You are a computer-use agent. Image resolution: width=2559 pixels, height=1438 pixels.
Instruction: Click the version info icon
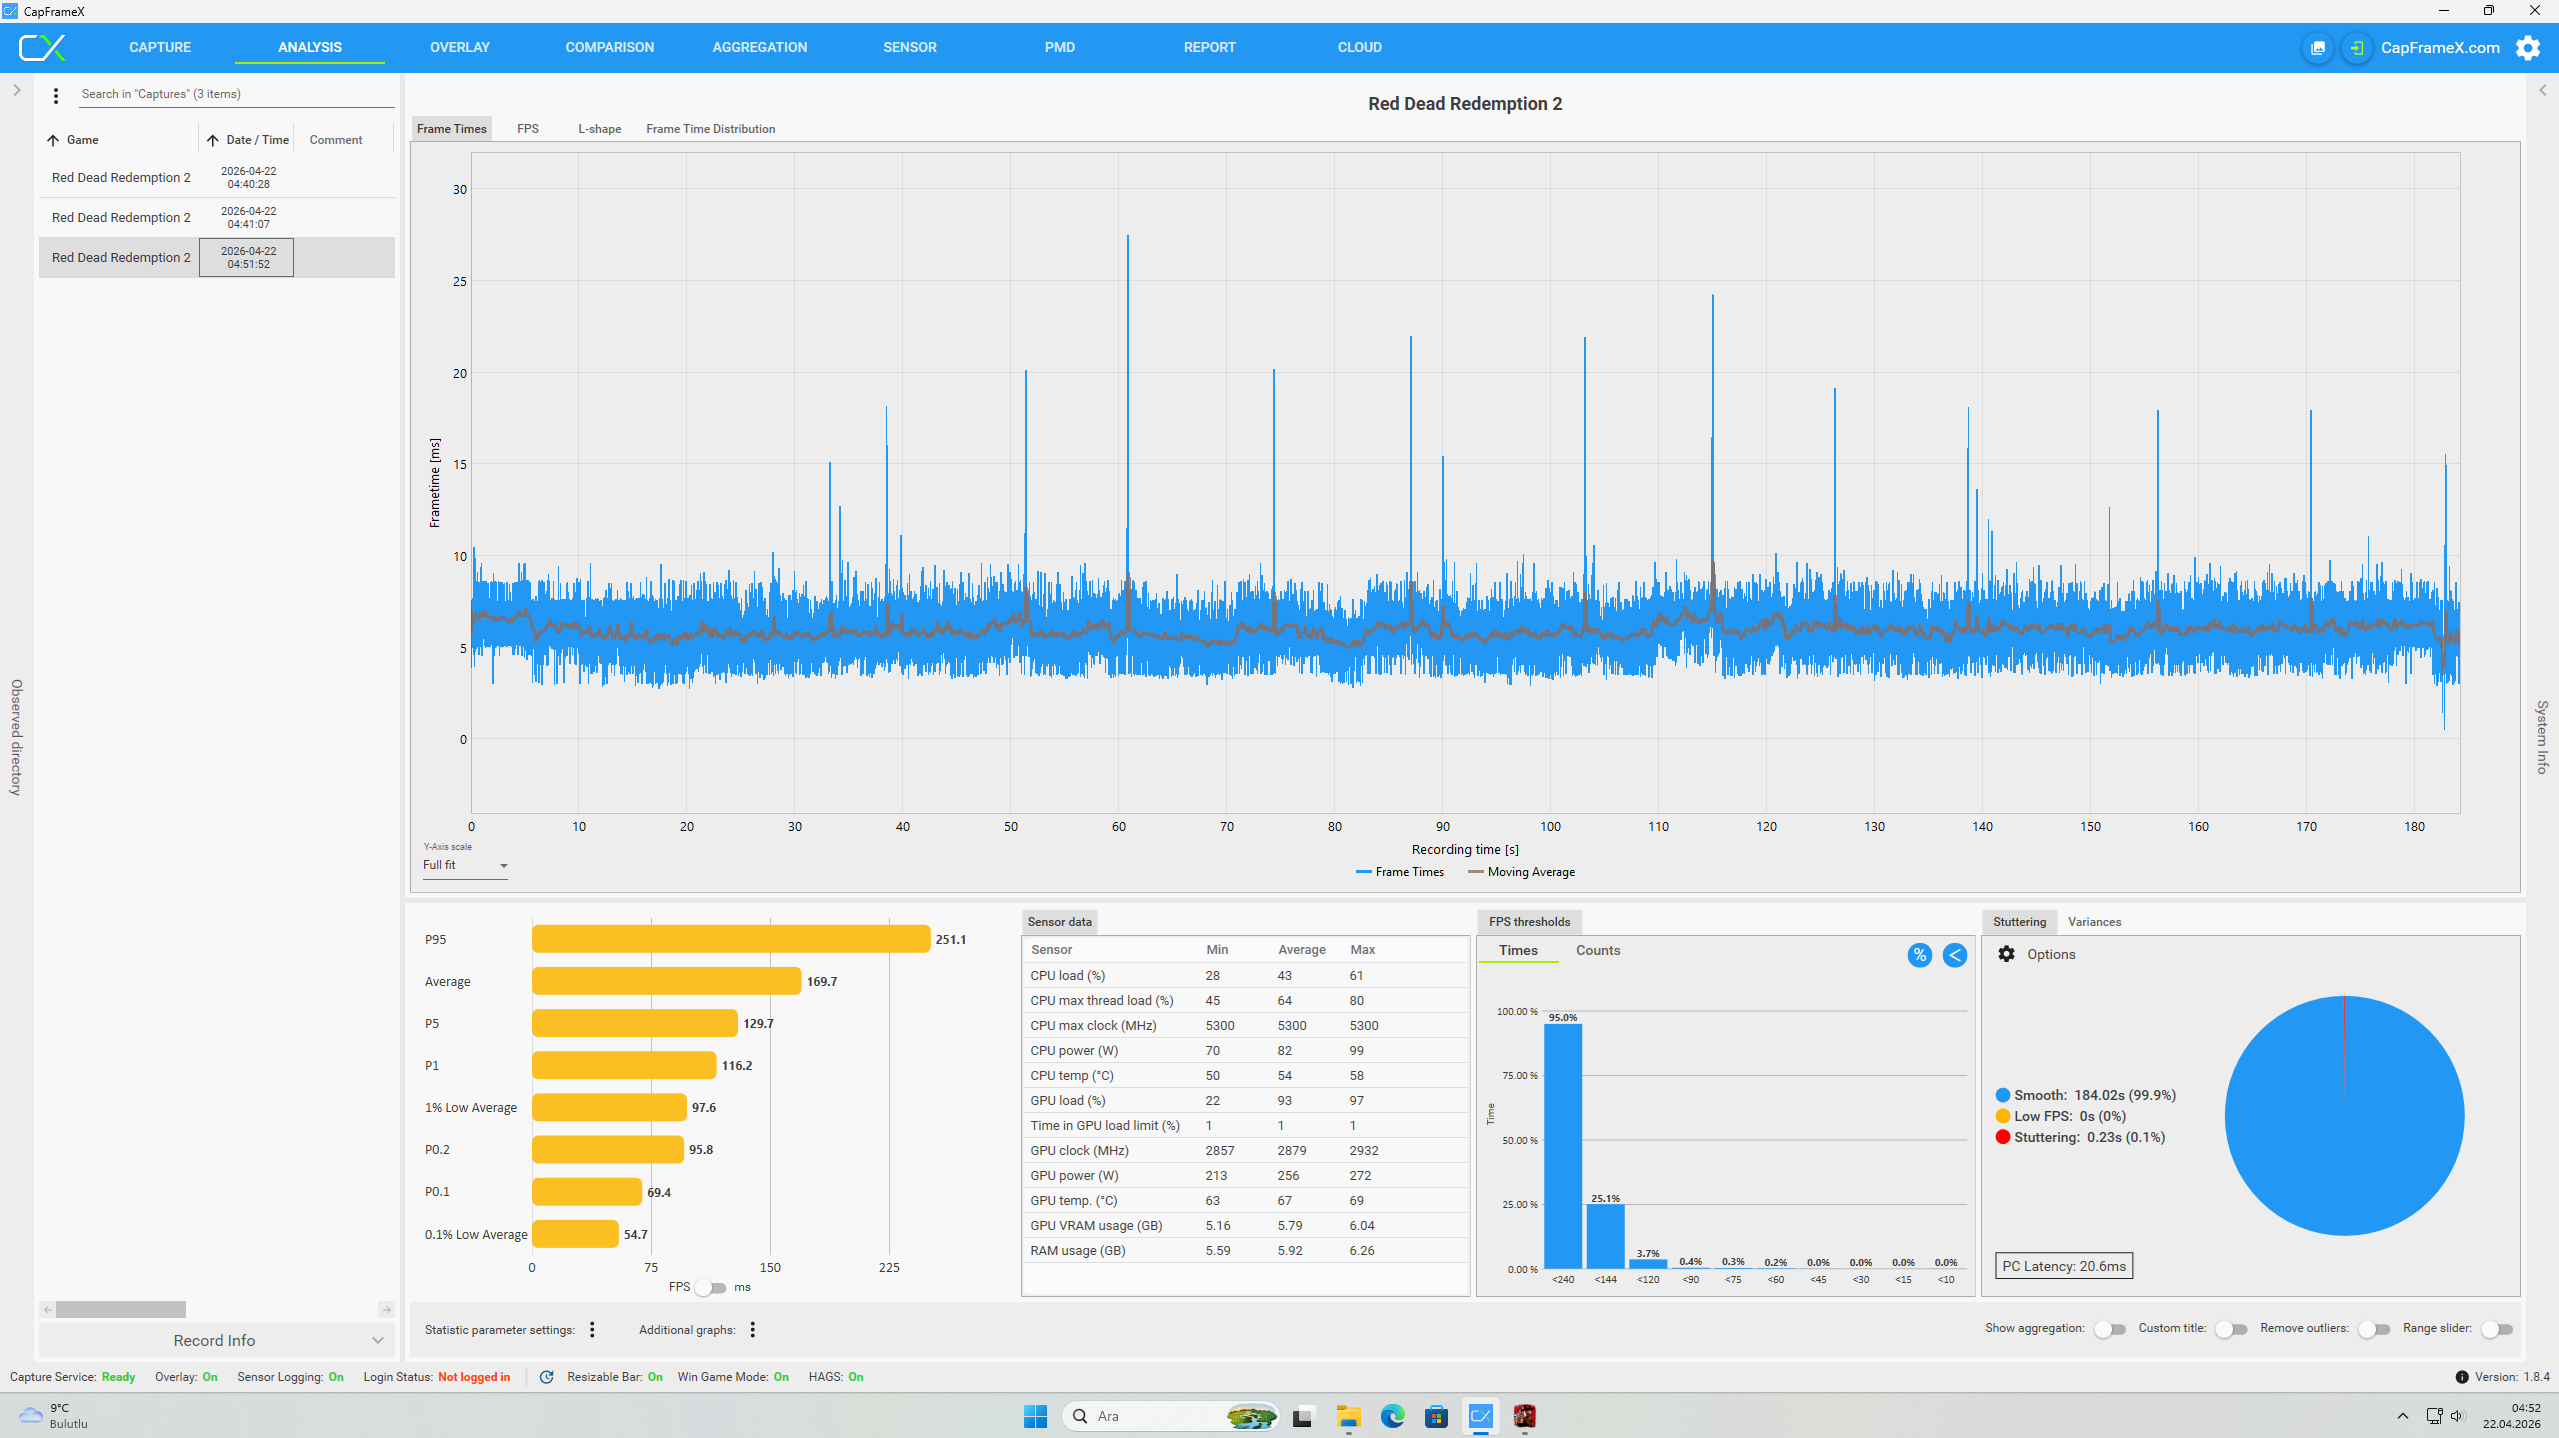(x=2462, y=1377)
